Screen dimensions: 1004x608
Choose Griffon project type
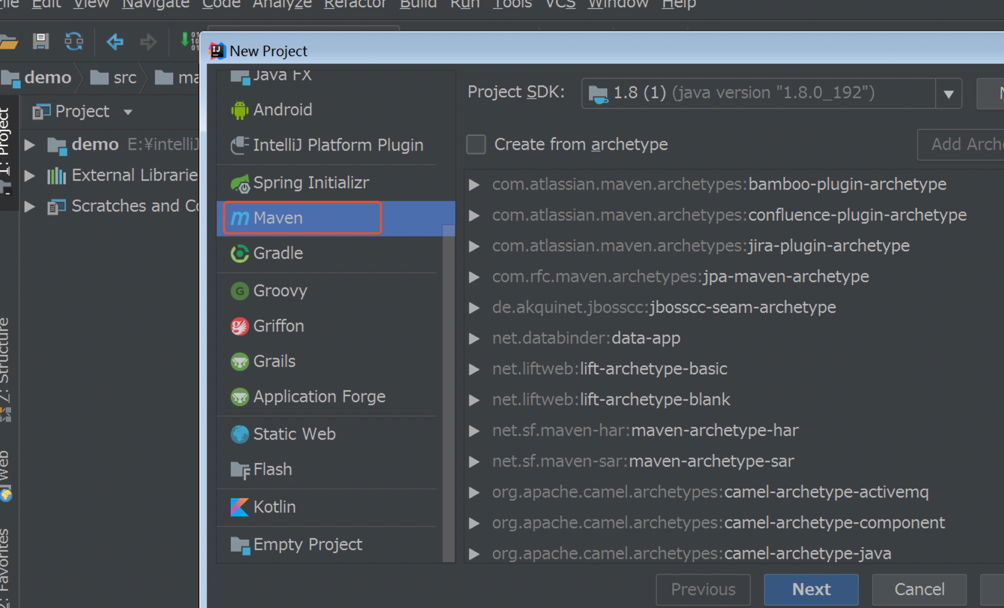pyautogui.click(x=336, y=326)
